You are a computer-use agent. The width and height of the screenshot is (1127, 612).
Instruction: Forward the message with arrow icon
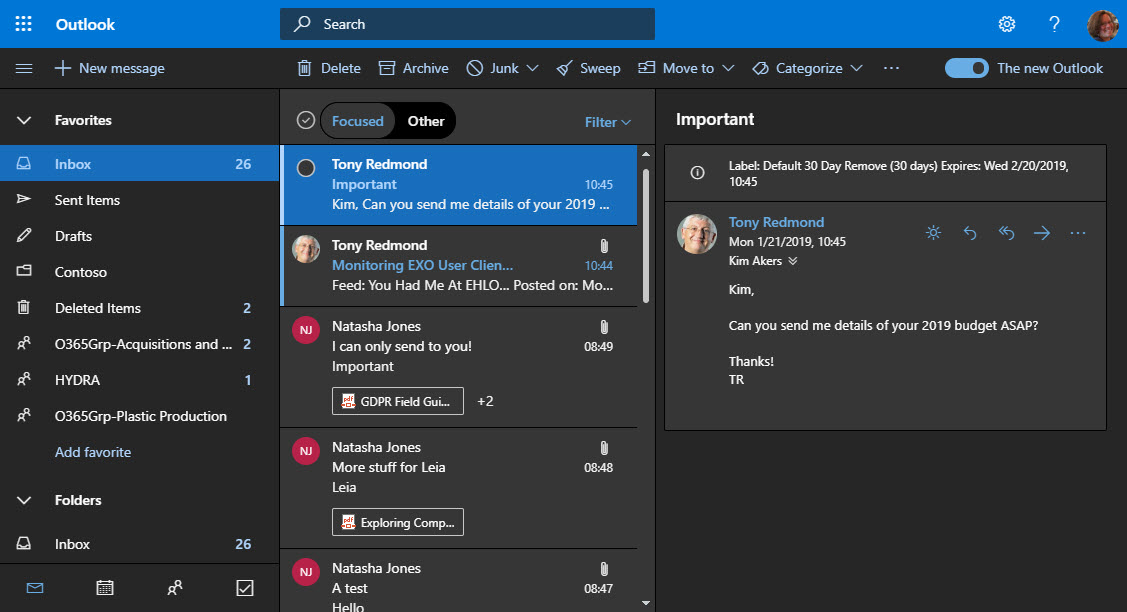click(x=1041, y=232)
